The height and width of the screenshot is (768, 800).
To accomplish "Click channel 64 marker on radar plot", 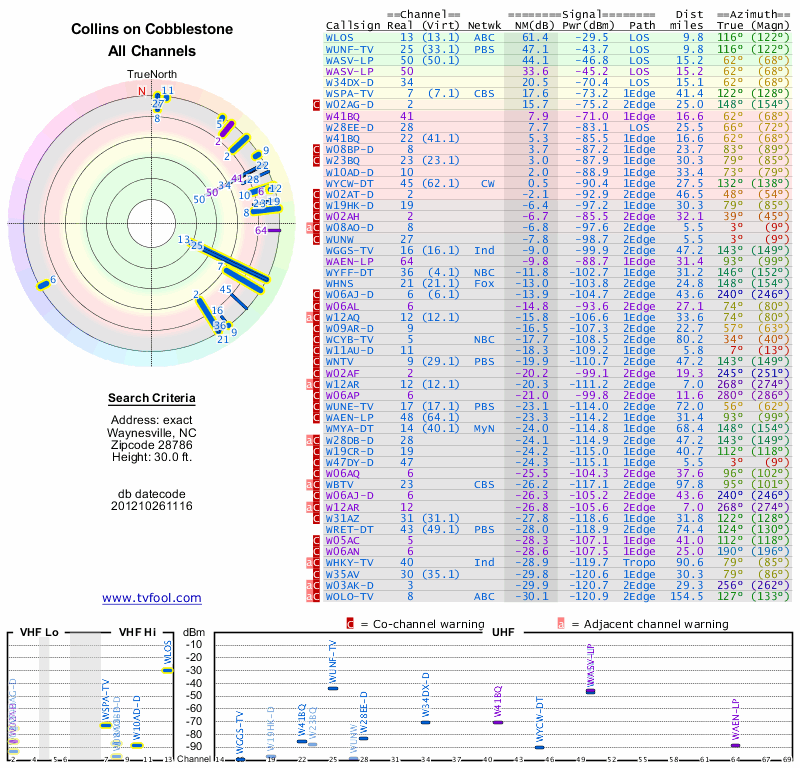I will click(274, 231).
